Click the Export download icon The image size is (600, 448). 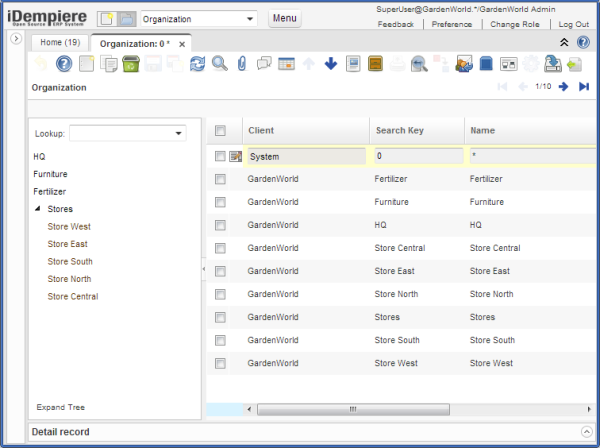(x=553, y=64)
